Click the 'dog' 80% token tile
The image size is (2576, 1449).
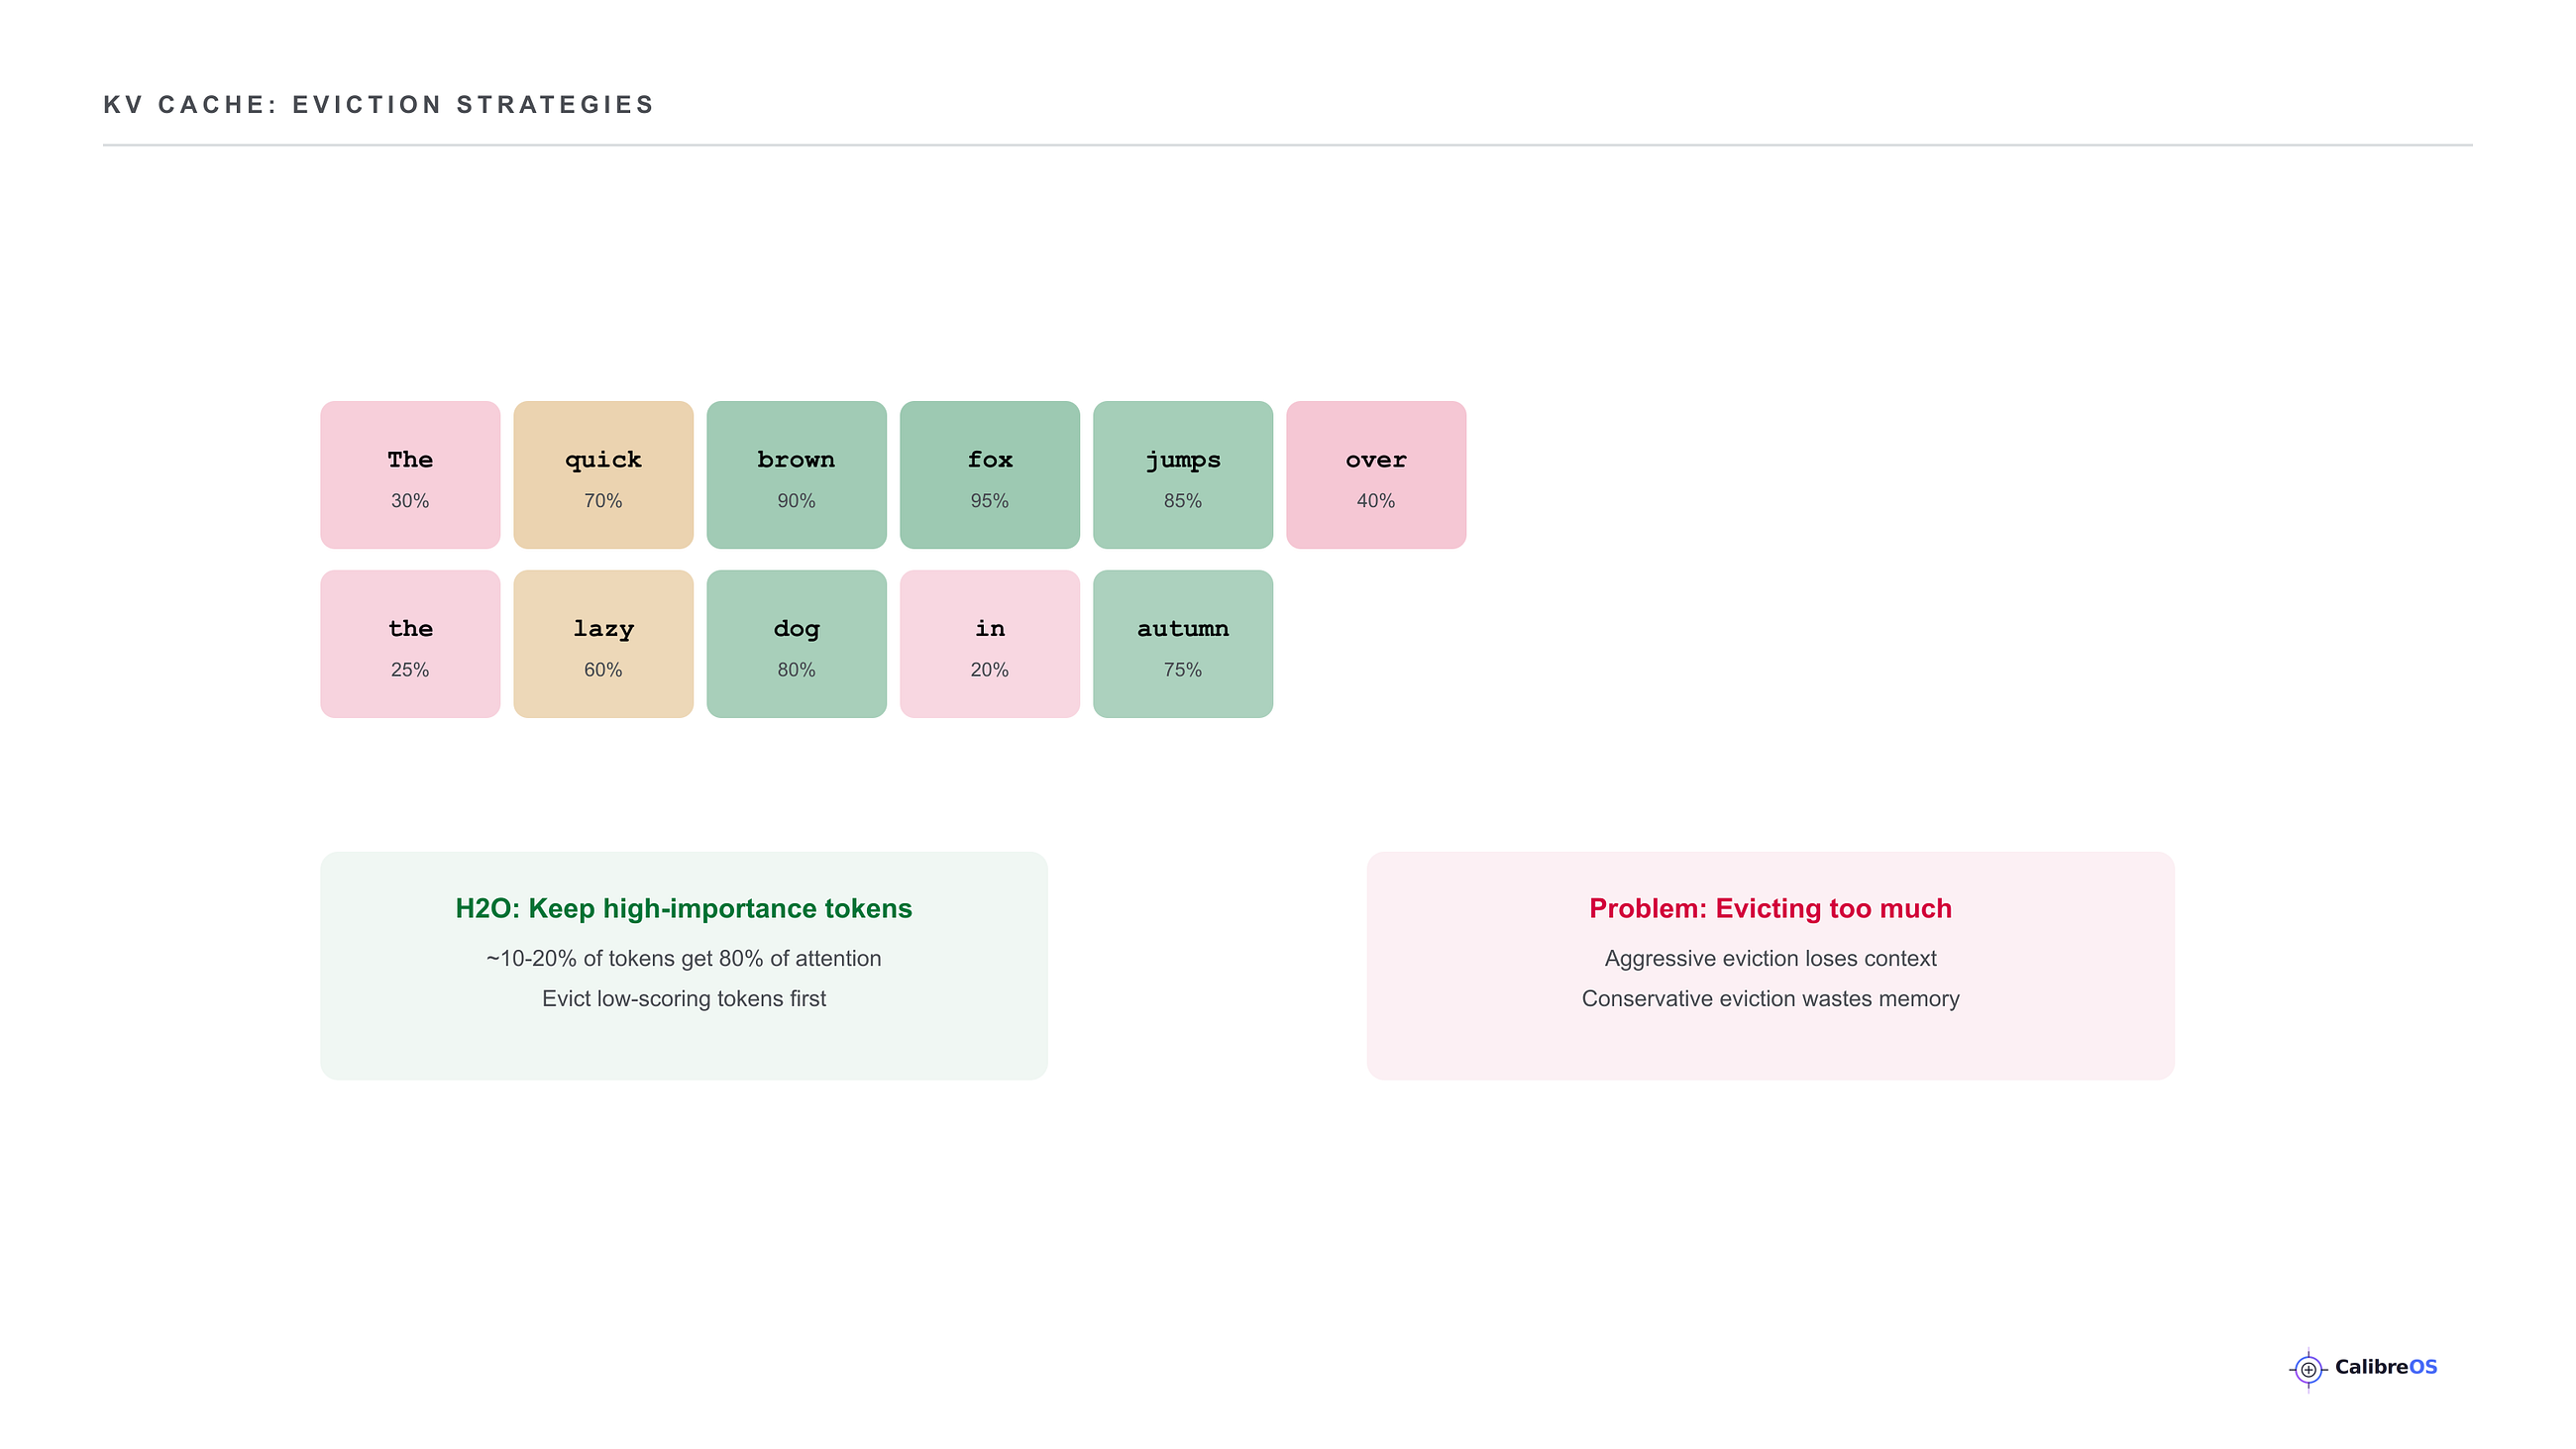pyautogui.click(x=796, y=644)
